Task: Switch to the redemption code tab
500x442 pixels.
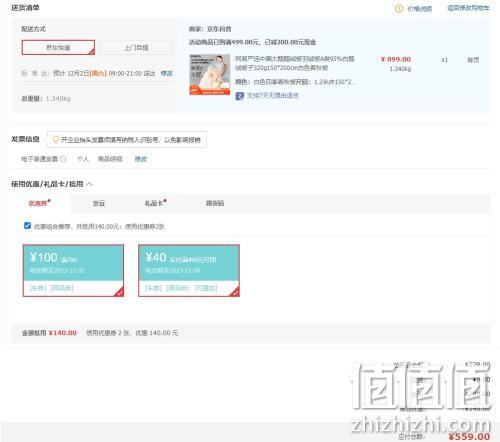Action: coord(215,203)
